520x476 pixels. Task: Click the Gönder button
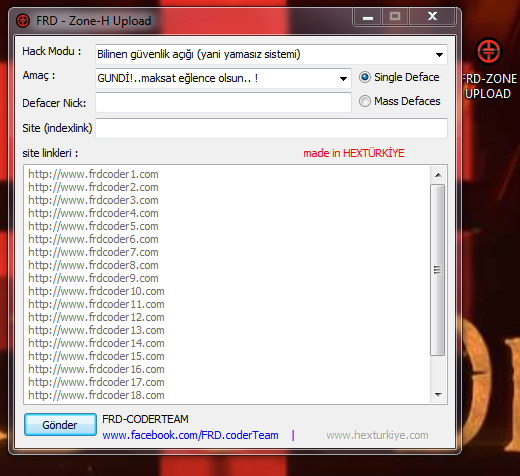(60, 425)
